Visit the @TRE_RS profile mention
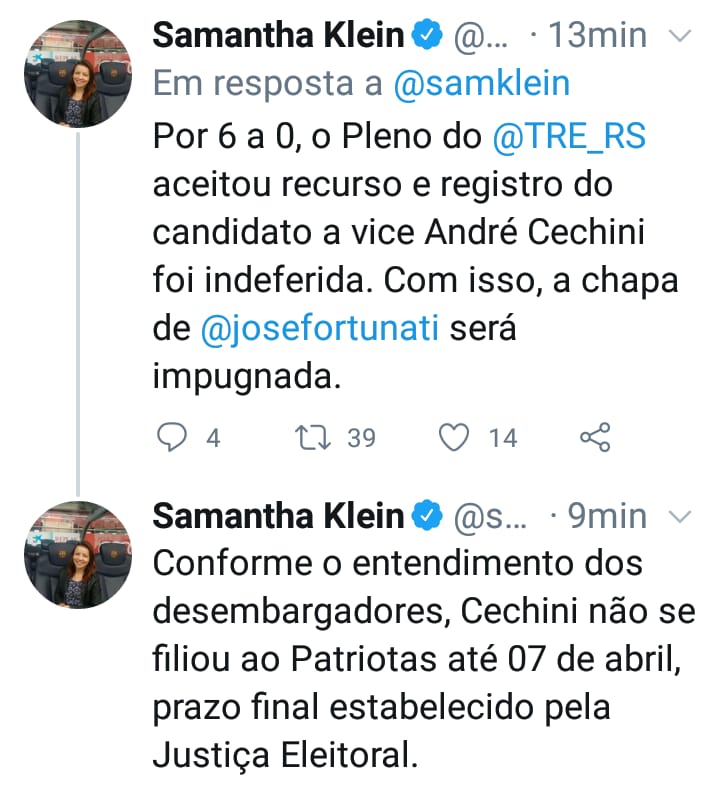Image resolution: width=720 pixels, height=793 pixels. [570, 136]
